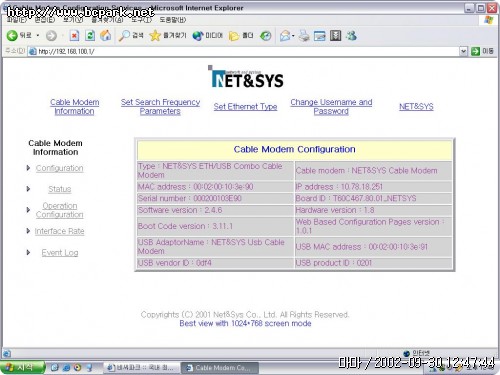Screen dimensions: 500x375
Task: Open Cable Modem Information top link
Action: click(74, 107)
